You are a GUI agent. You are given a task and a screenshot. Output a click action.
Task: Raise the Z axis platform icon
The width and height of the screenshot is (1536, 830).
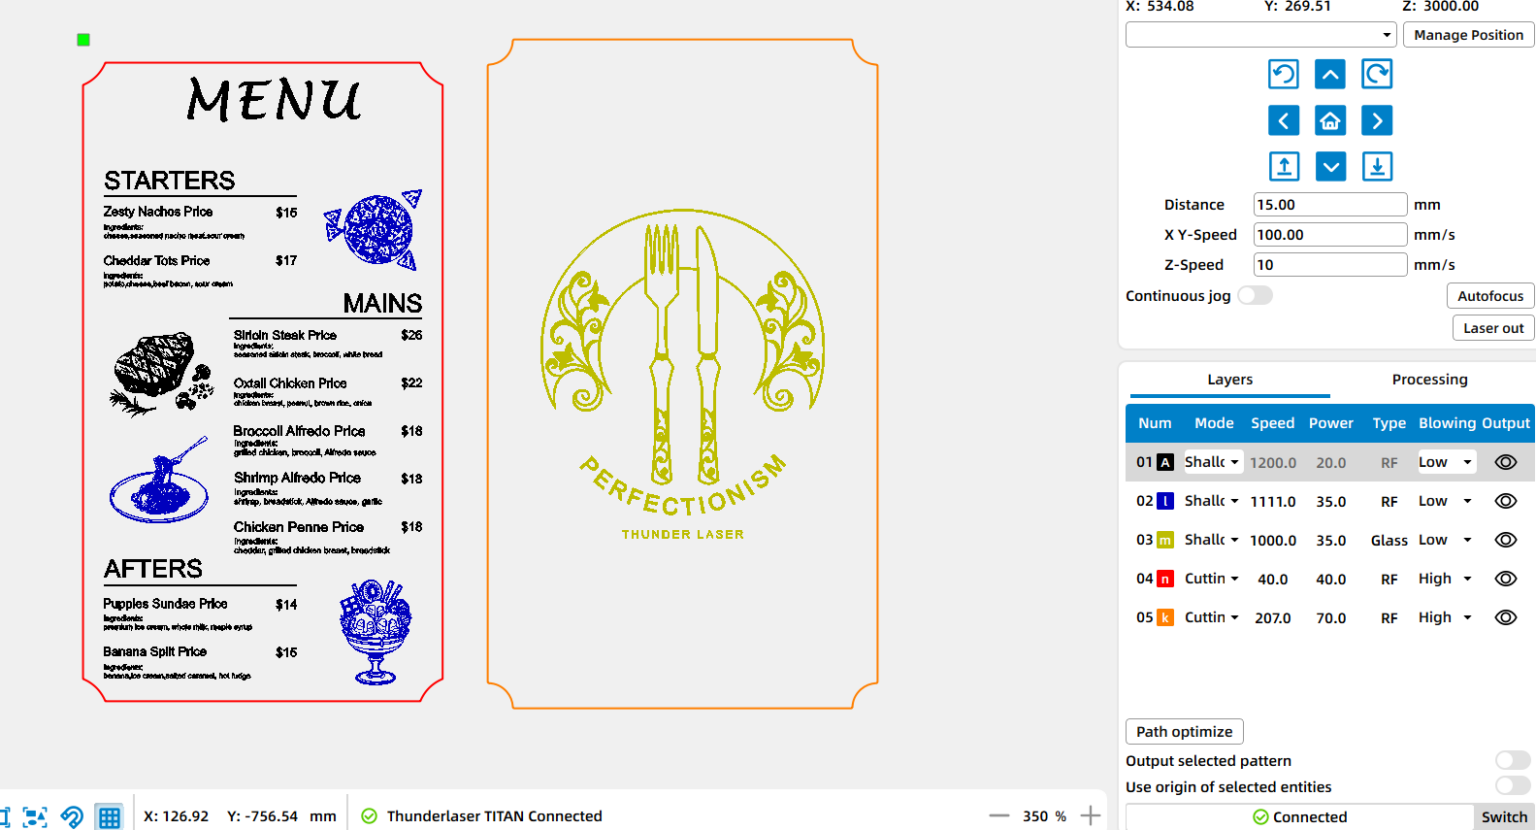pyautogui.click(x=1284, y=167)
